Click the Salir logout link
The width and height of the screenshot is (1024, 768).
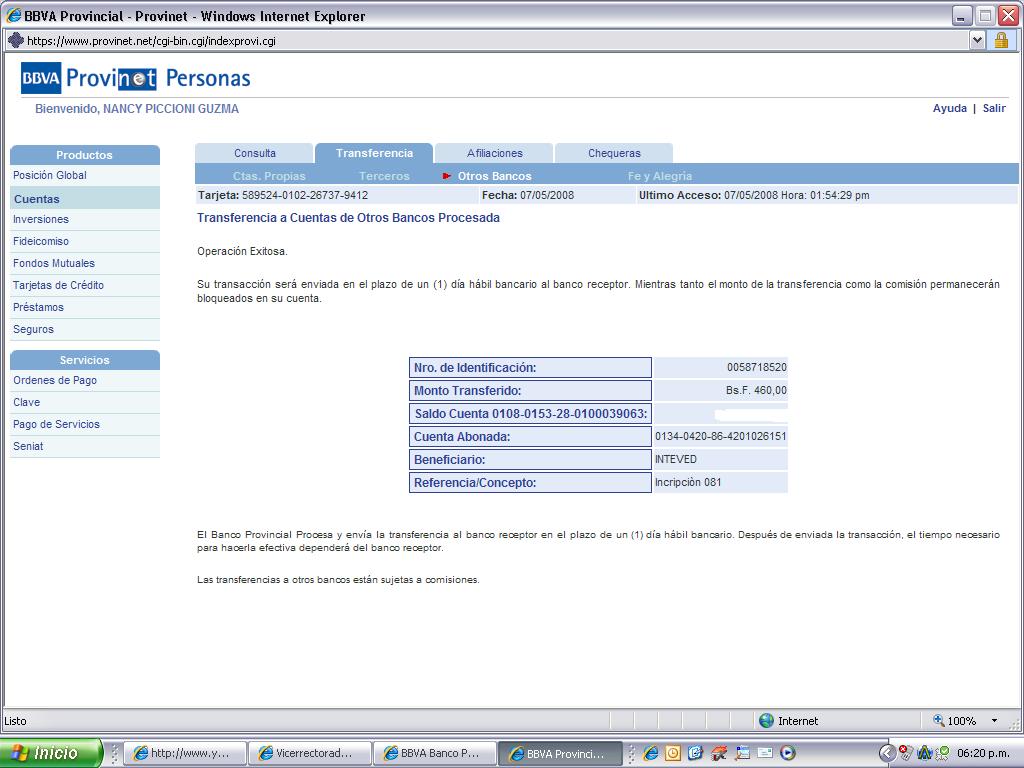click(994, 108)
